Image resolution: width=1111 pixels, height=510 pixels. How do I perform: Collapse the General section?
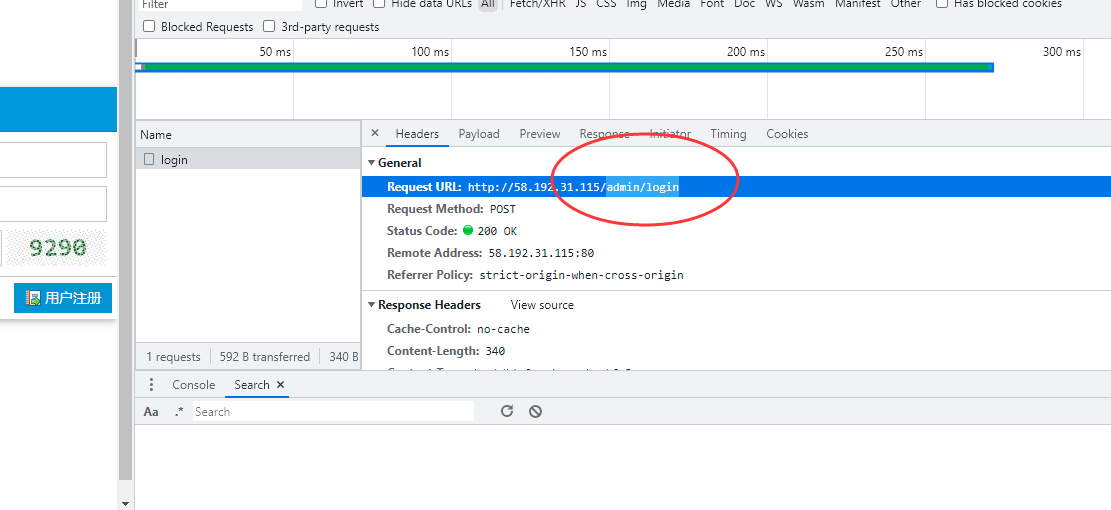[x=371, y=163]
